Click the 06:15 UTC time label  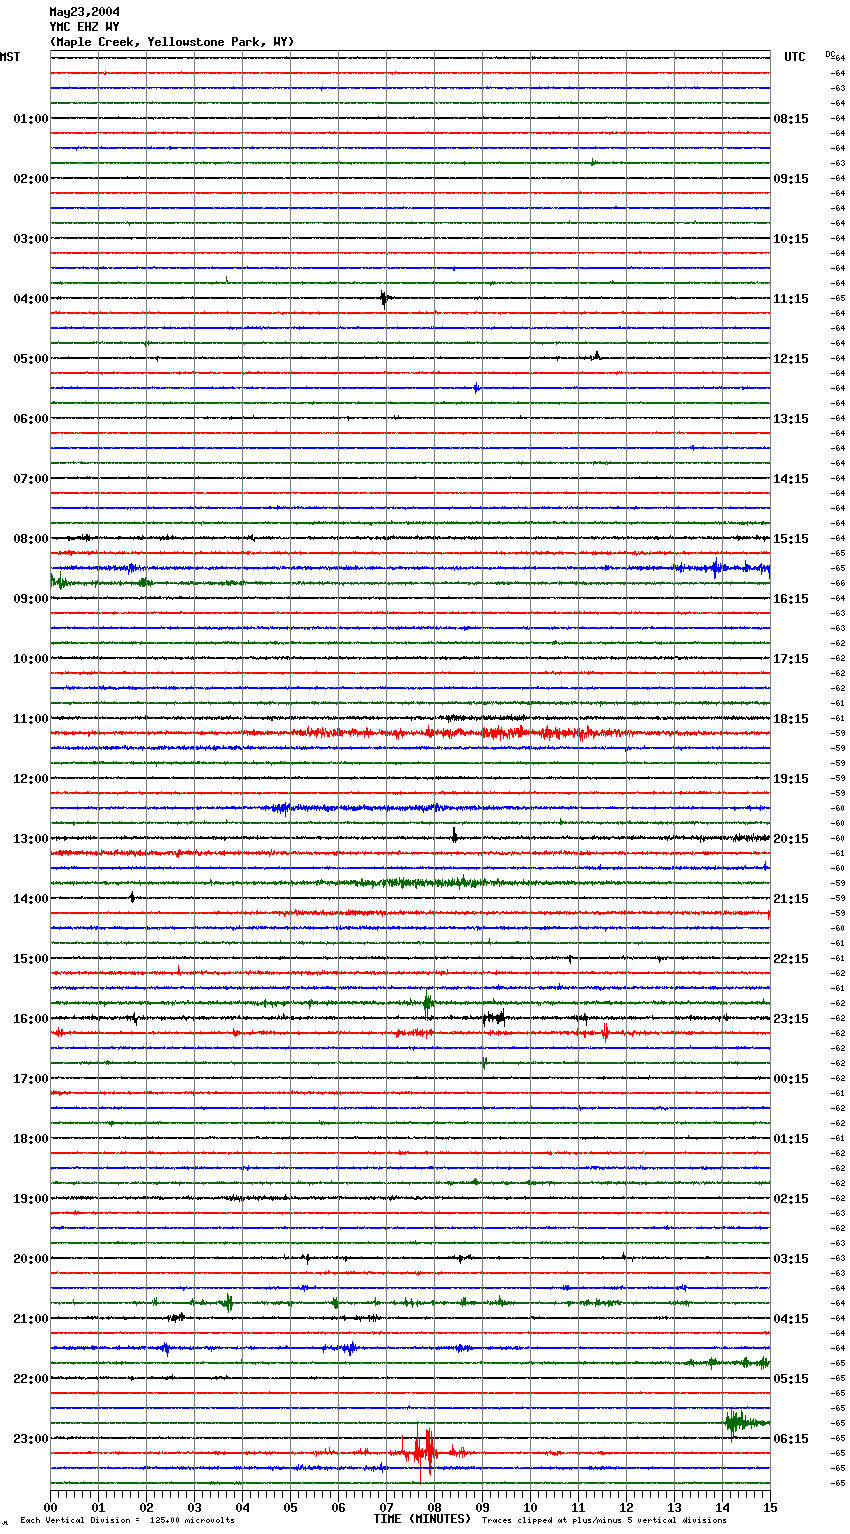click(x=791, y=1439)
